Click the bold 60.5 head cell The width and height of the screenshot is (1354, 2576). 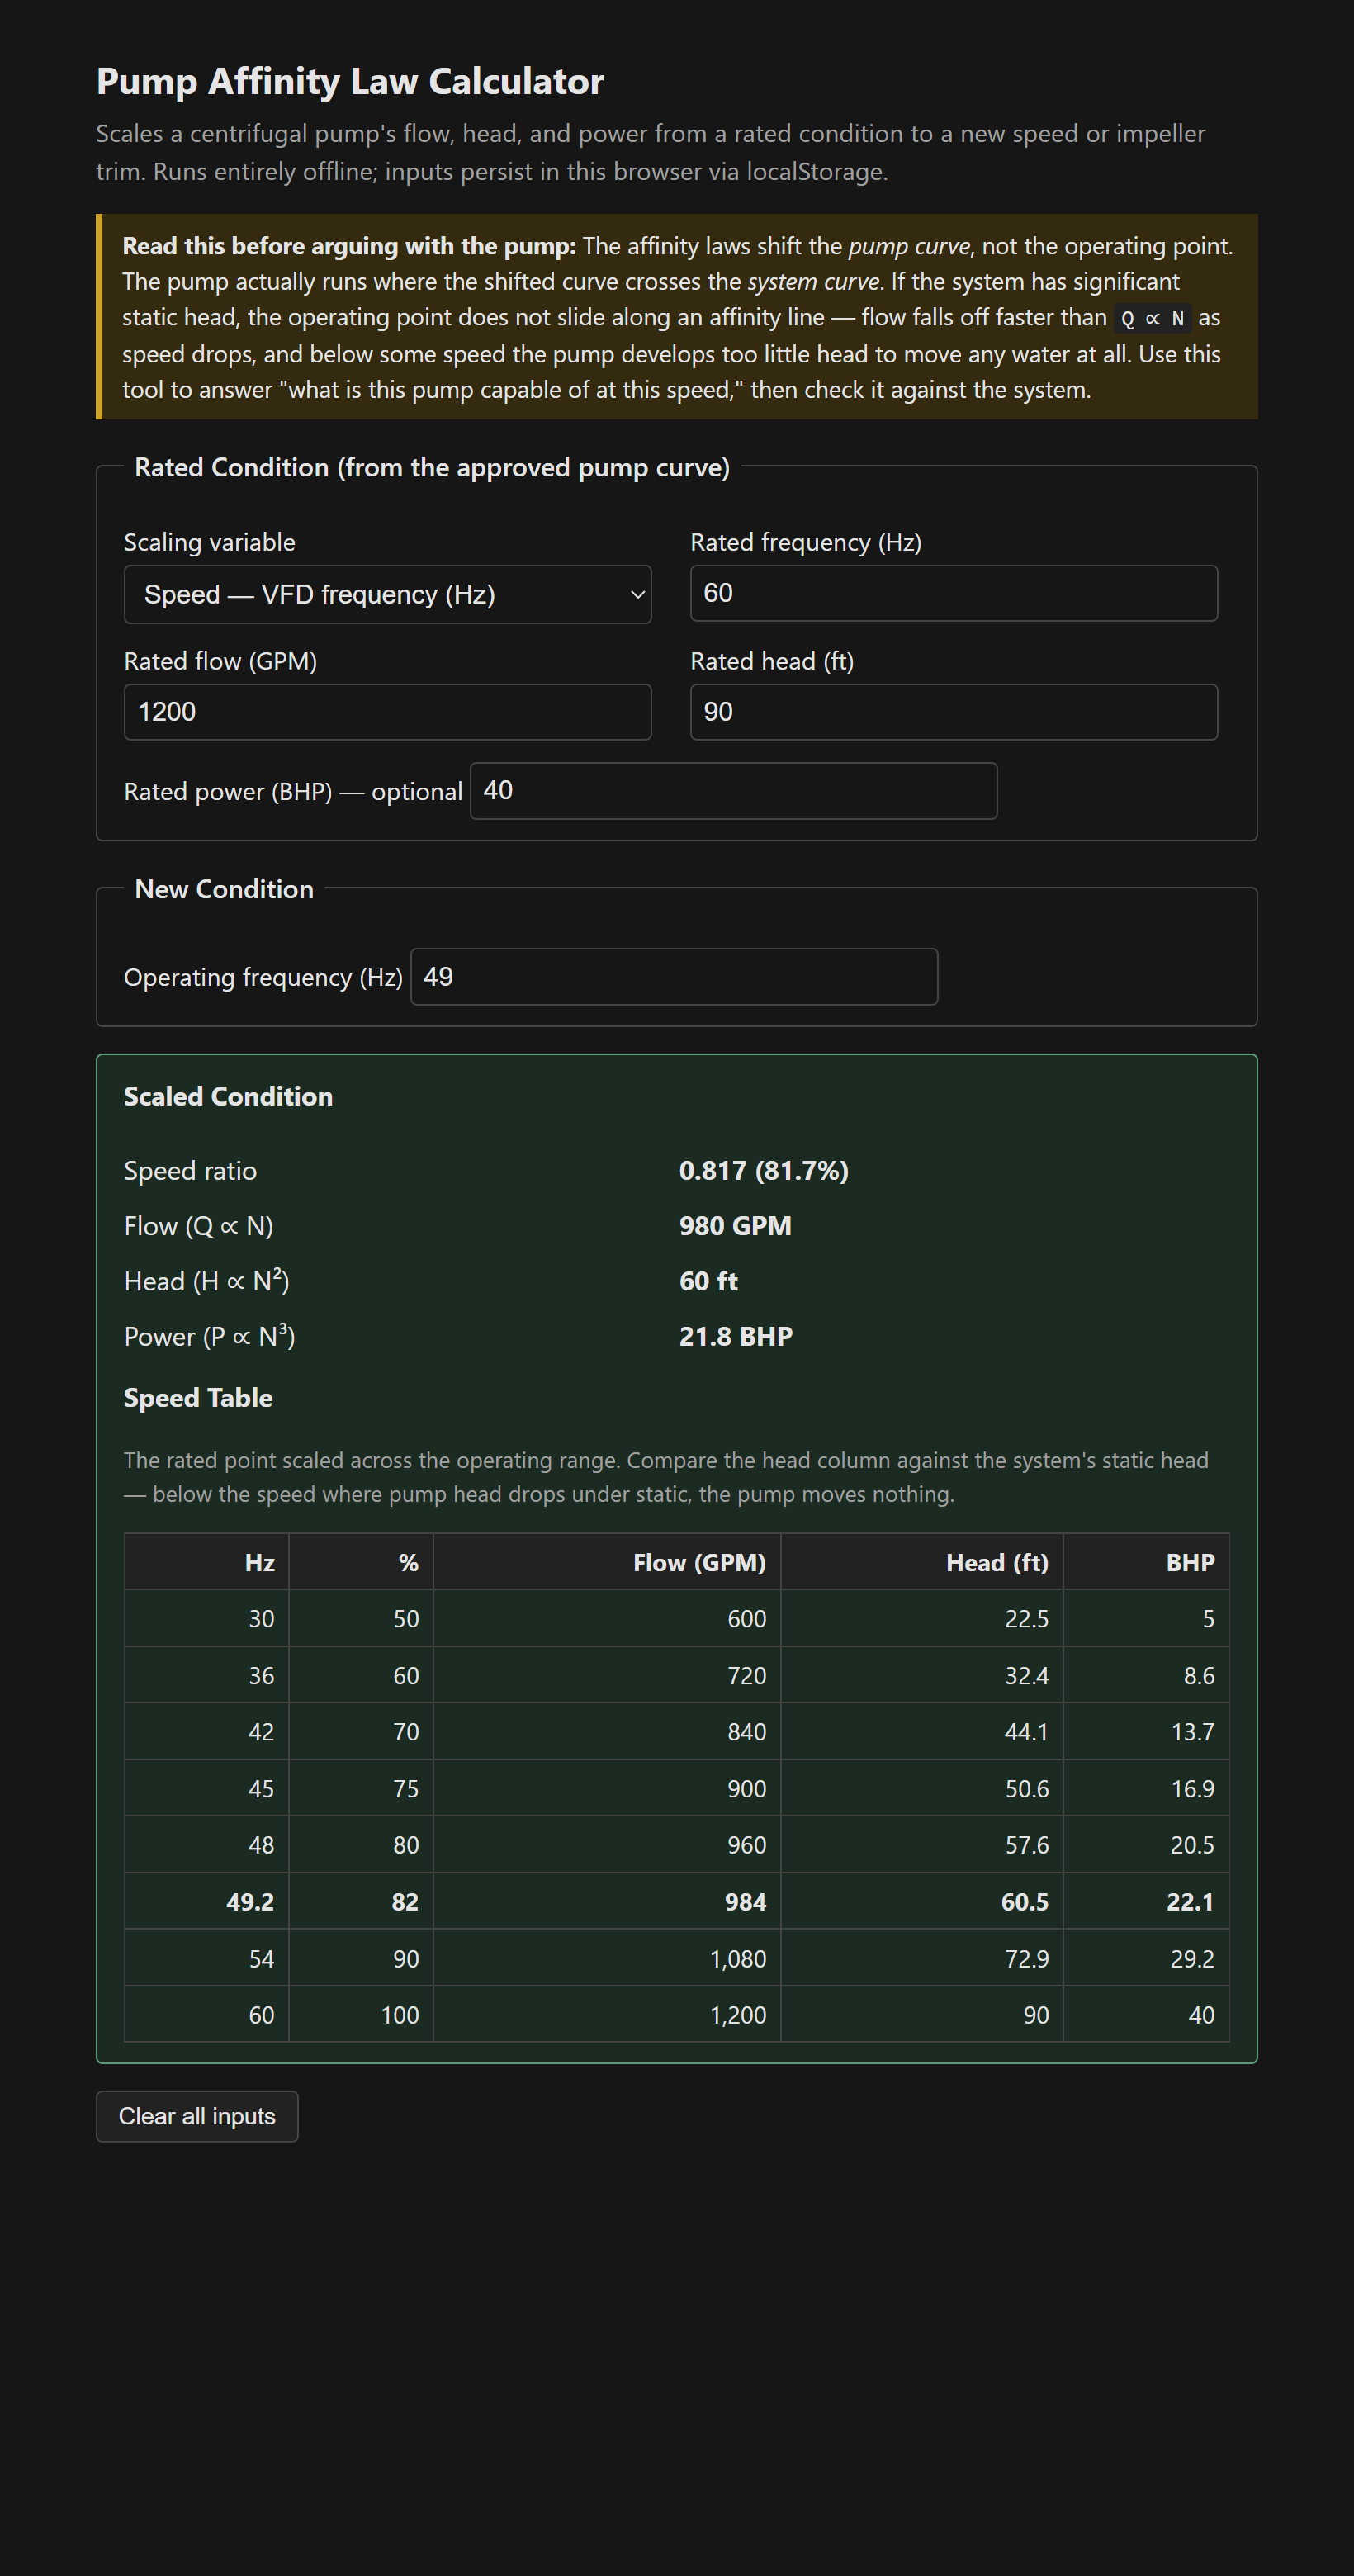[x=922, y=1901]
